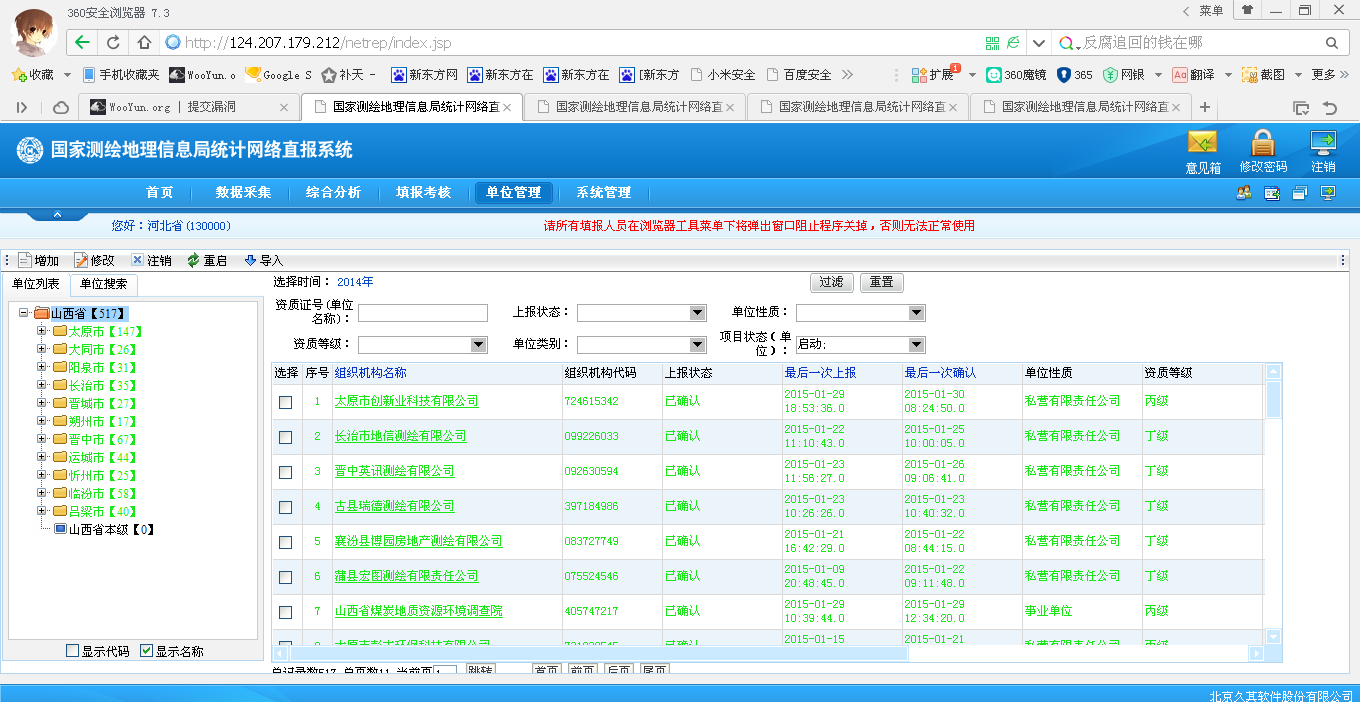Check the checkbox for 襄汾县博园房地产测绘有限公司 row

tap(286, 542)
